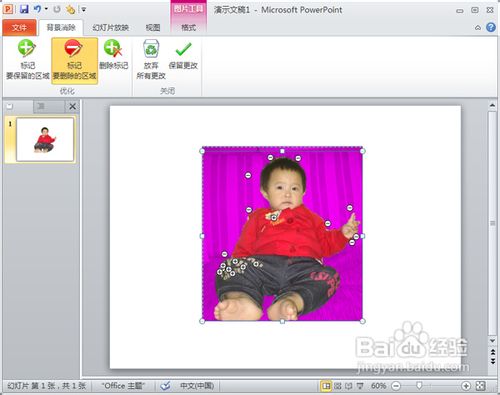Choose the 删除标记 tool
Viewport: 500px width, 395px height.
(x=114, y=55)
